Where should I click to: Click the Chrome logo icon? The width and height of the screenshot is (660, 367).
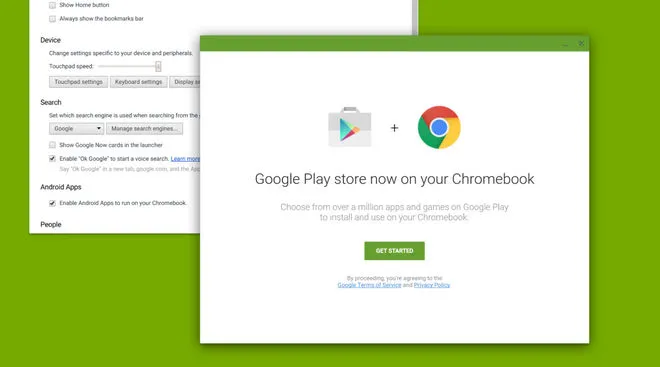(x=439, y=127)
